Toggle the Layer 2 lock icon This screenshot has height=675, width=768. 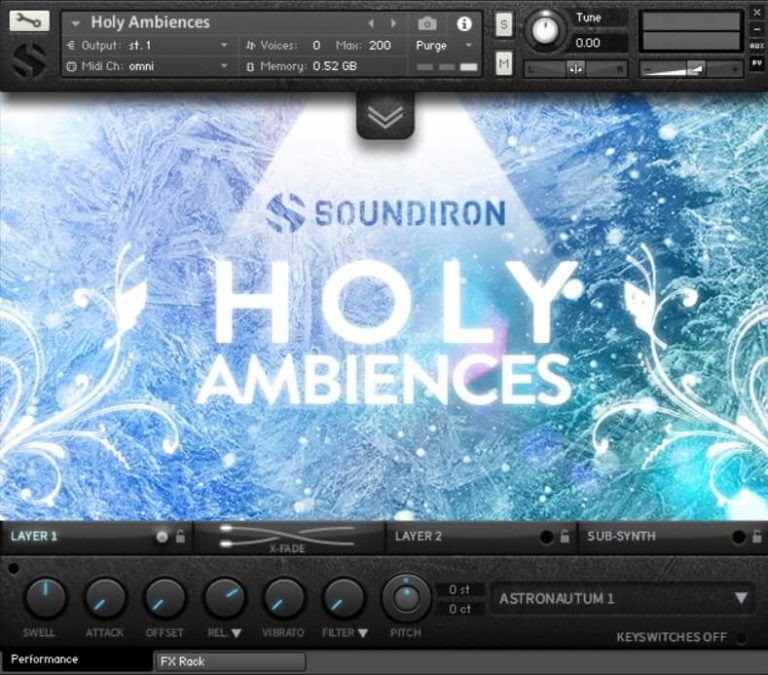tap(565, 536)
